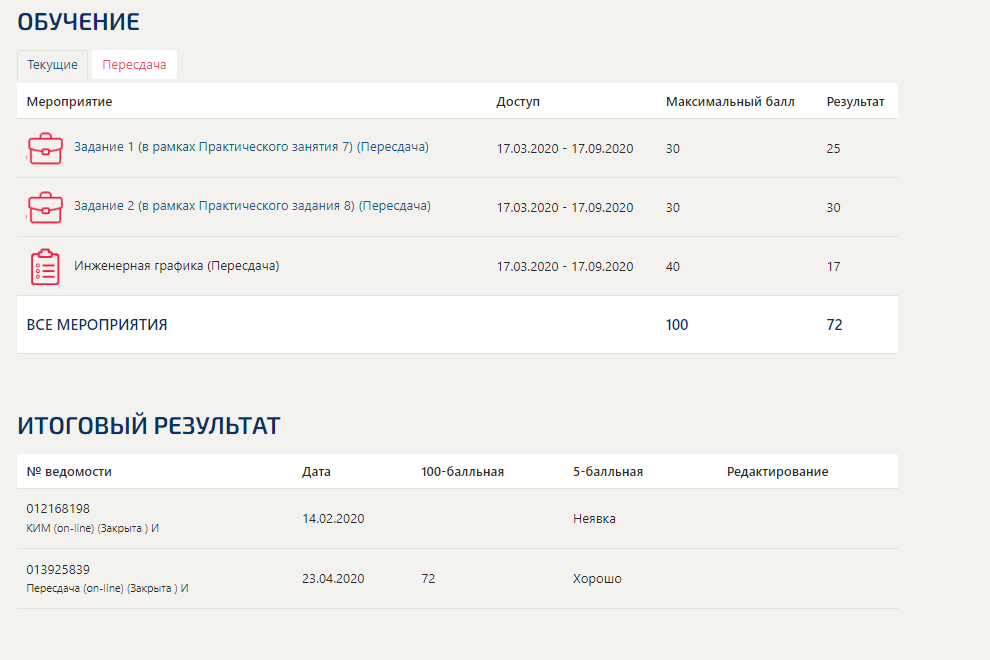Click the Неявка grade
This screenshot has width=990, height=660.
(x=594, y=519)
